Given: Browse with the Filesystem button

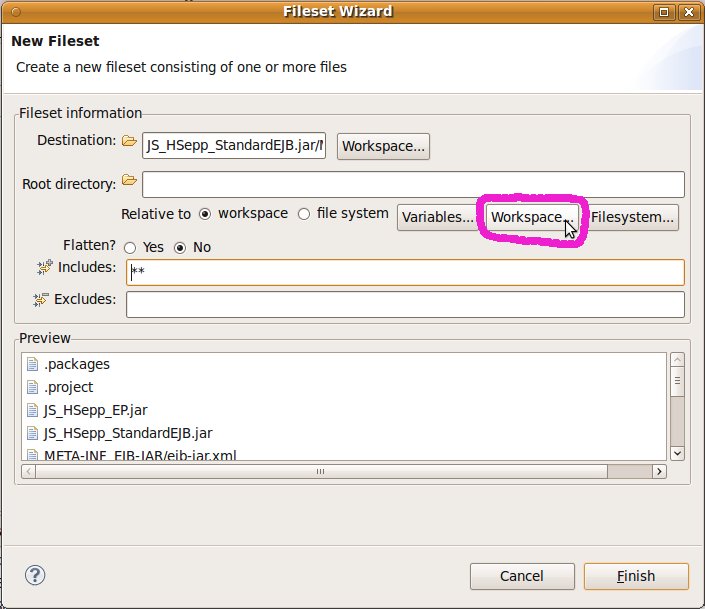Looking at the screenshot, I should [633, 217].
